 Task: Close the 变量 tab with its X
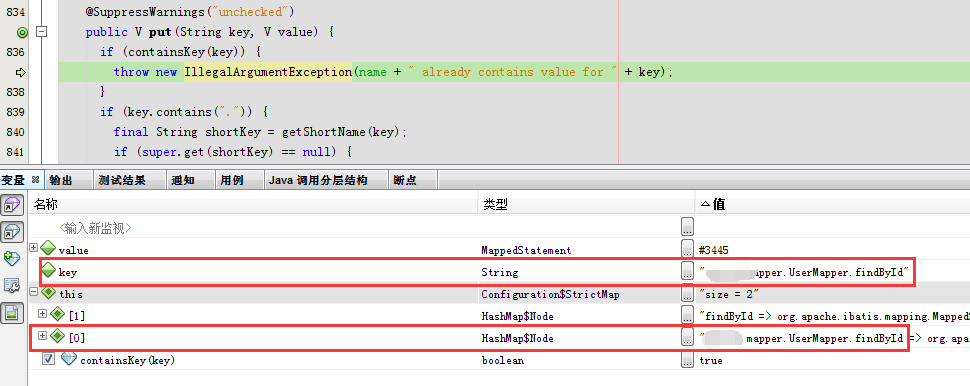pyautogui.click(x=35, y=179)
